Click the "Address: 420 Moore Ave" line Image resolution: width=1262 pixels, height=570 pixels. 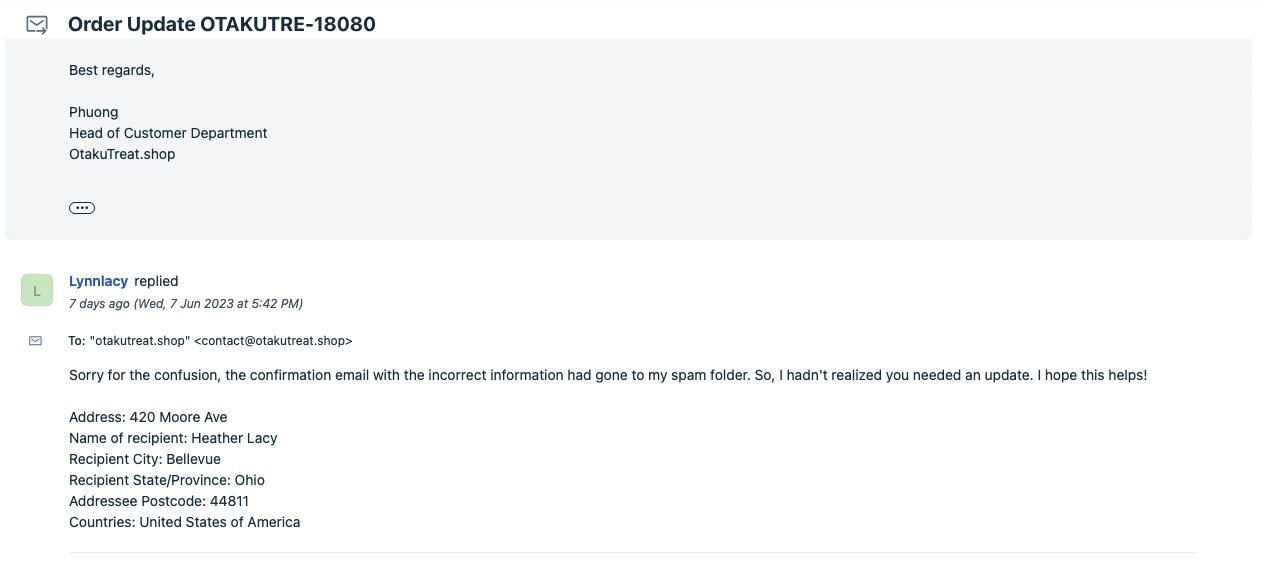tap(148, 417)
